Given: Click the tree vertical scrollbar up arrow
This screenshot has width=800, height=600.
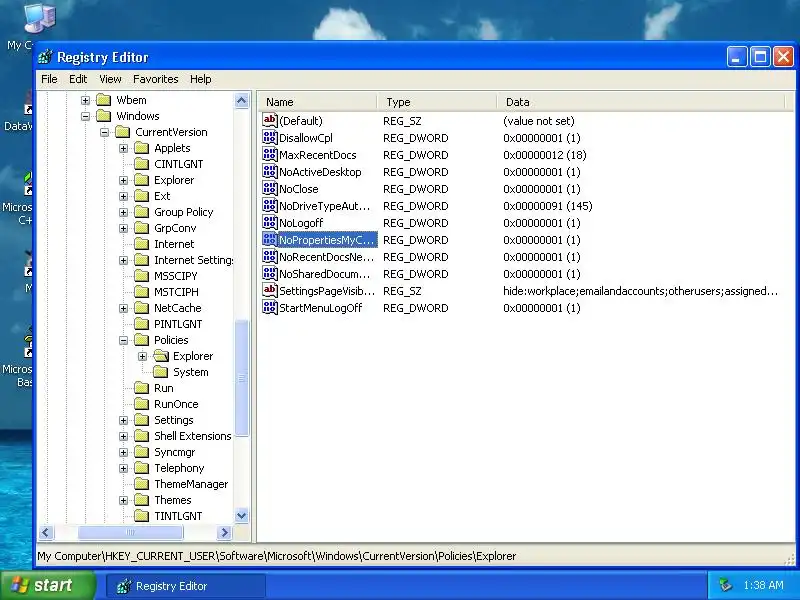Looking at the screenshot, I should coord(241,101).
